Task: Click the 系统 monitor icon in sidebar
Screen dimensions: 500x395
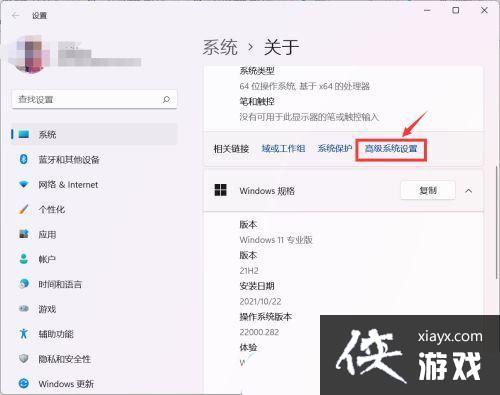Action: pyautogui.click(x=24, y=134)
